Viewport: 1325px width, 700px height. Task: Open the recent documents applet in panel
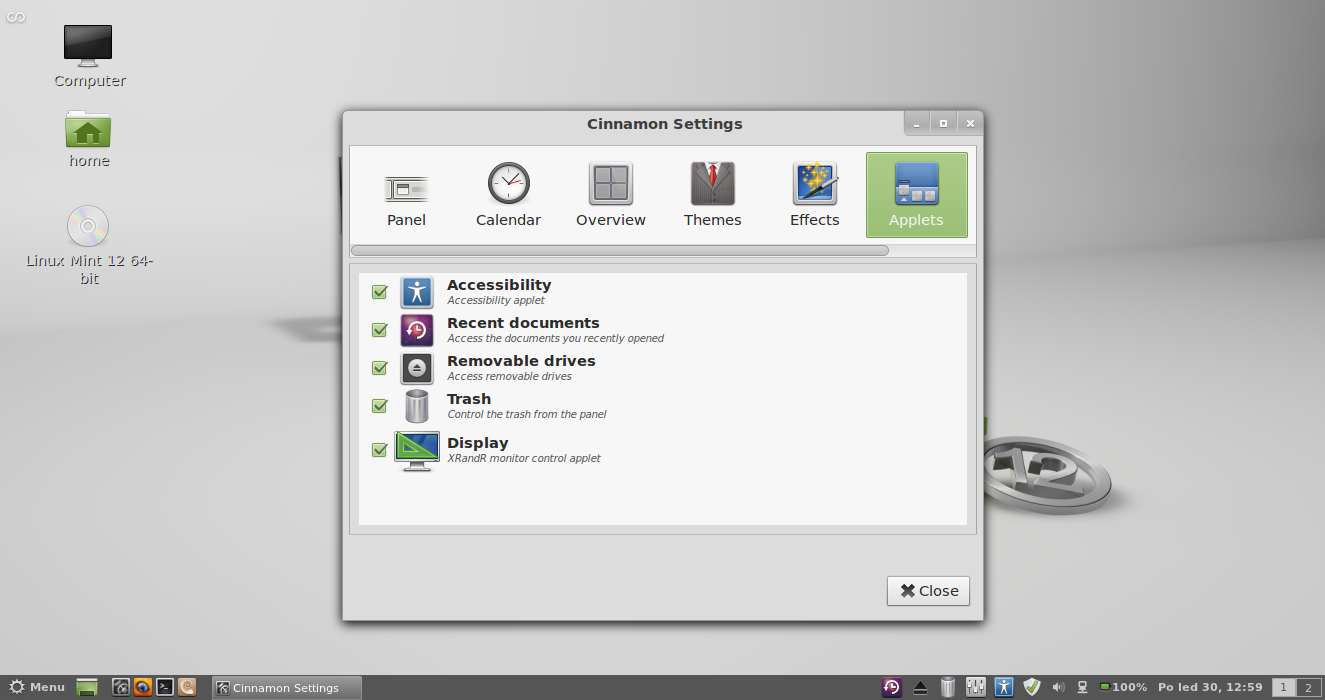[891, 687]
